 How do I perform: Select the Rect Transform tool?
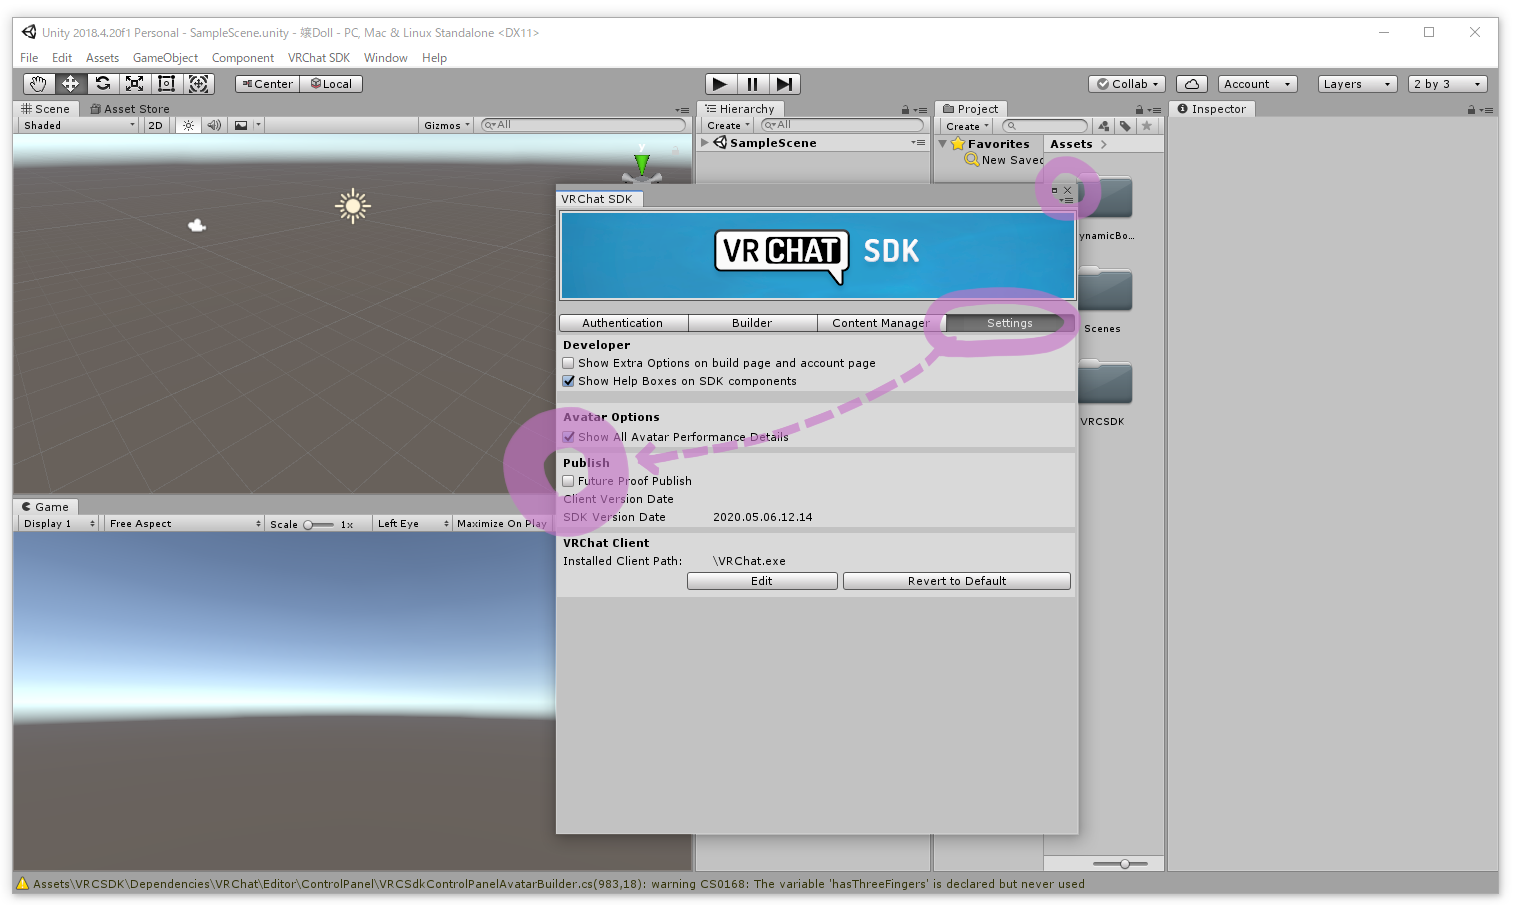click(x=166, y=84)
